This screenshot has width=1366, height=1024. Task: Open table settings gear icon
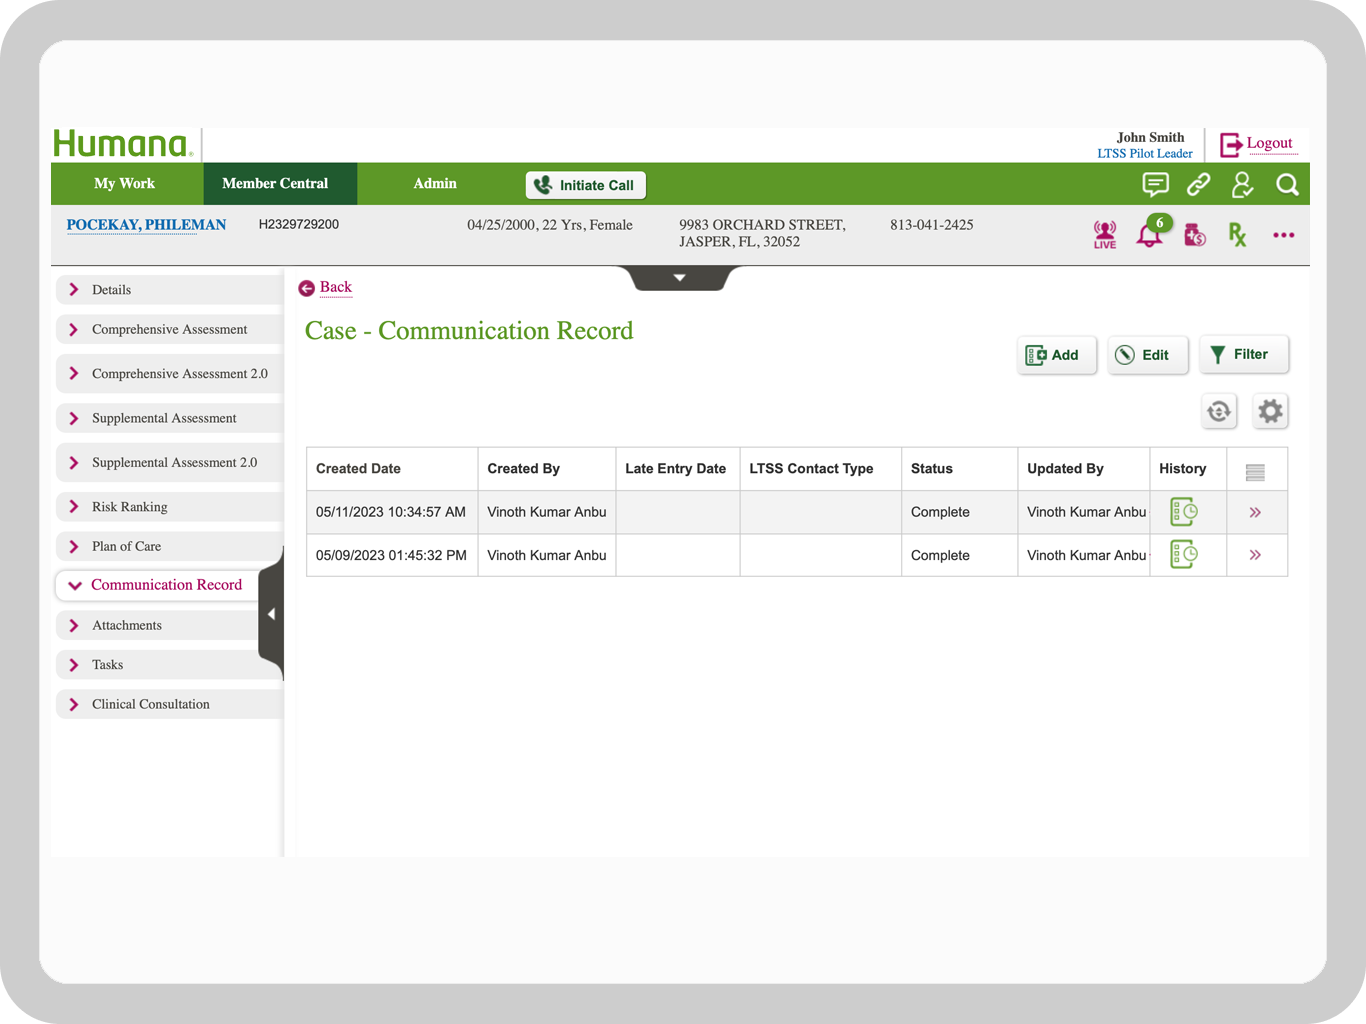click(1270, 411)
